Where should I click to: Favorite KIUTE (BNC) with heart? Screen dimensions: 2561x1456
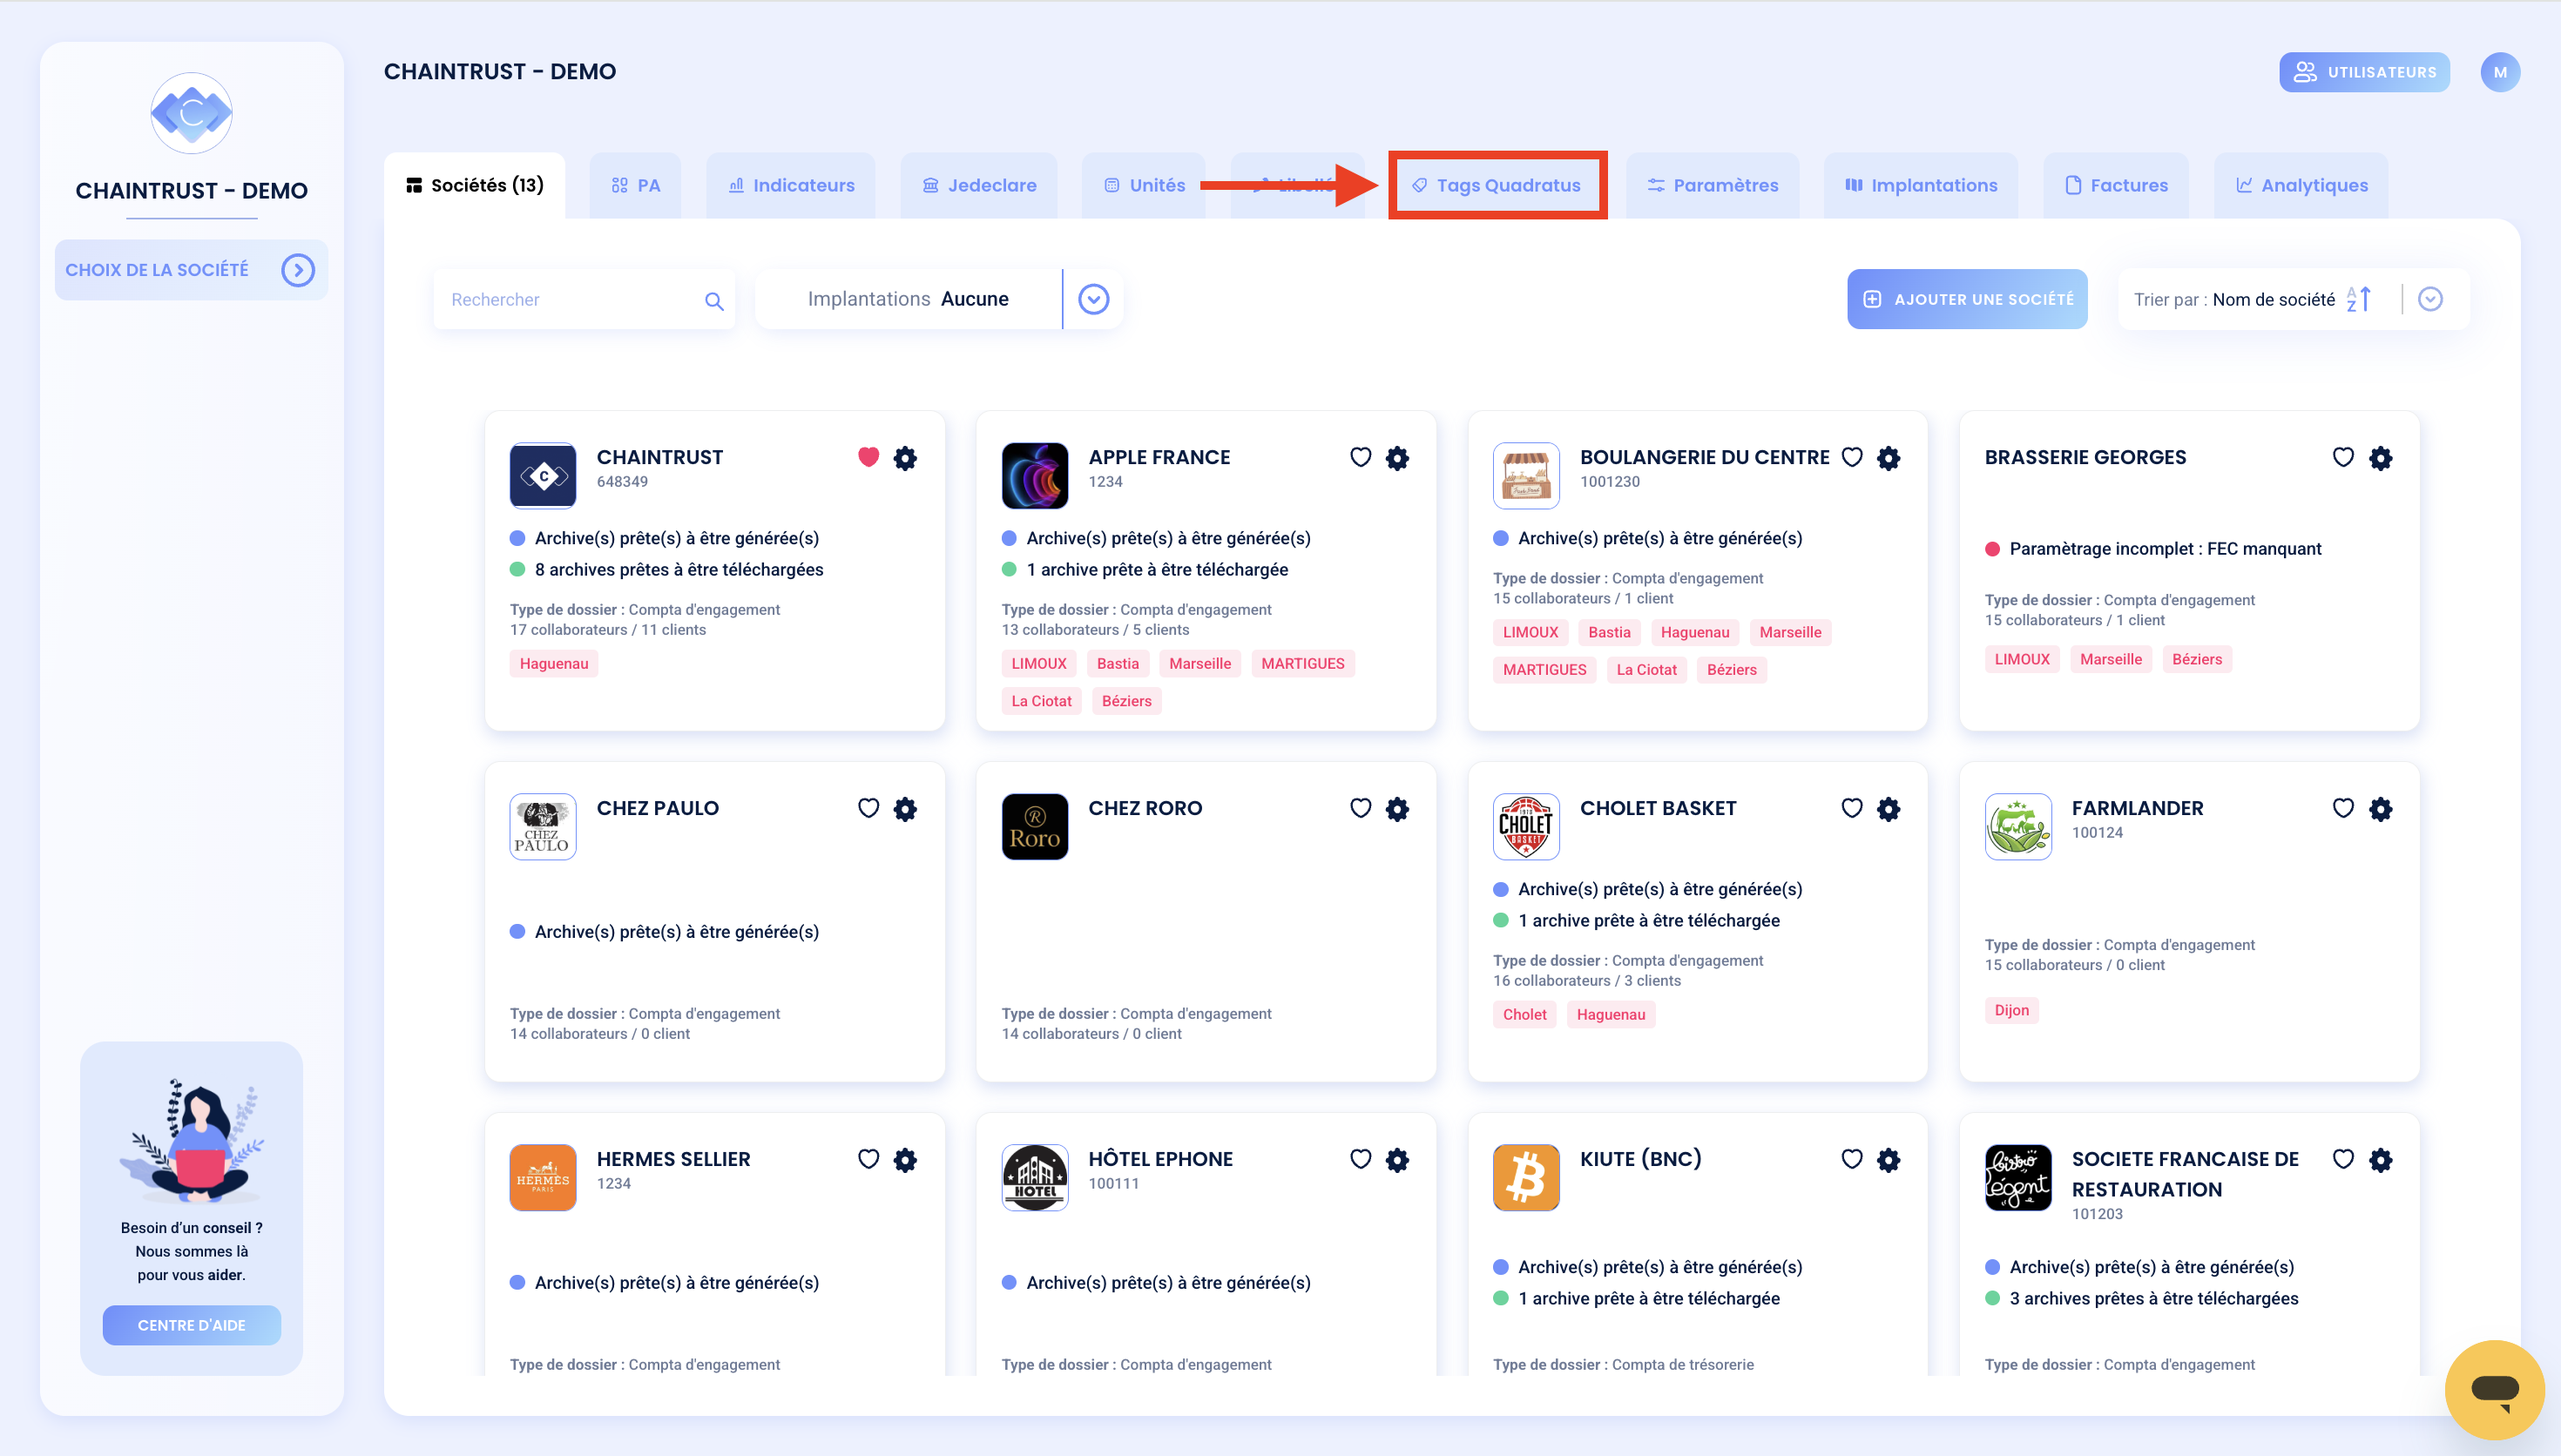point(1852,1159)
